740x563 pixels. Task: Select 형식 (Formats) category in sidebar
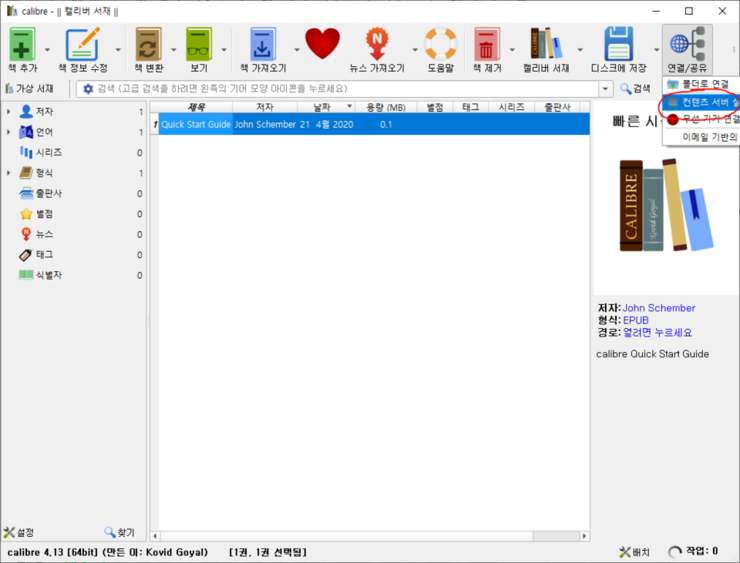click(x=44, y=173)
